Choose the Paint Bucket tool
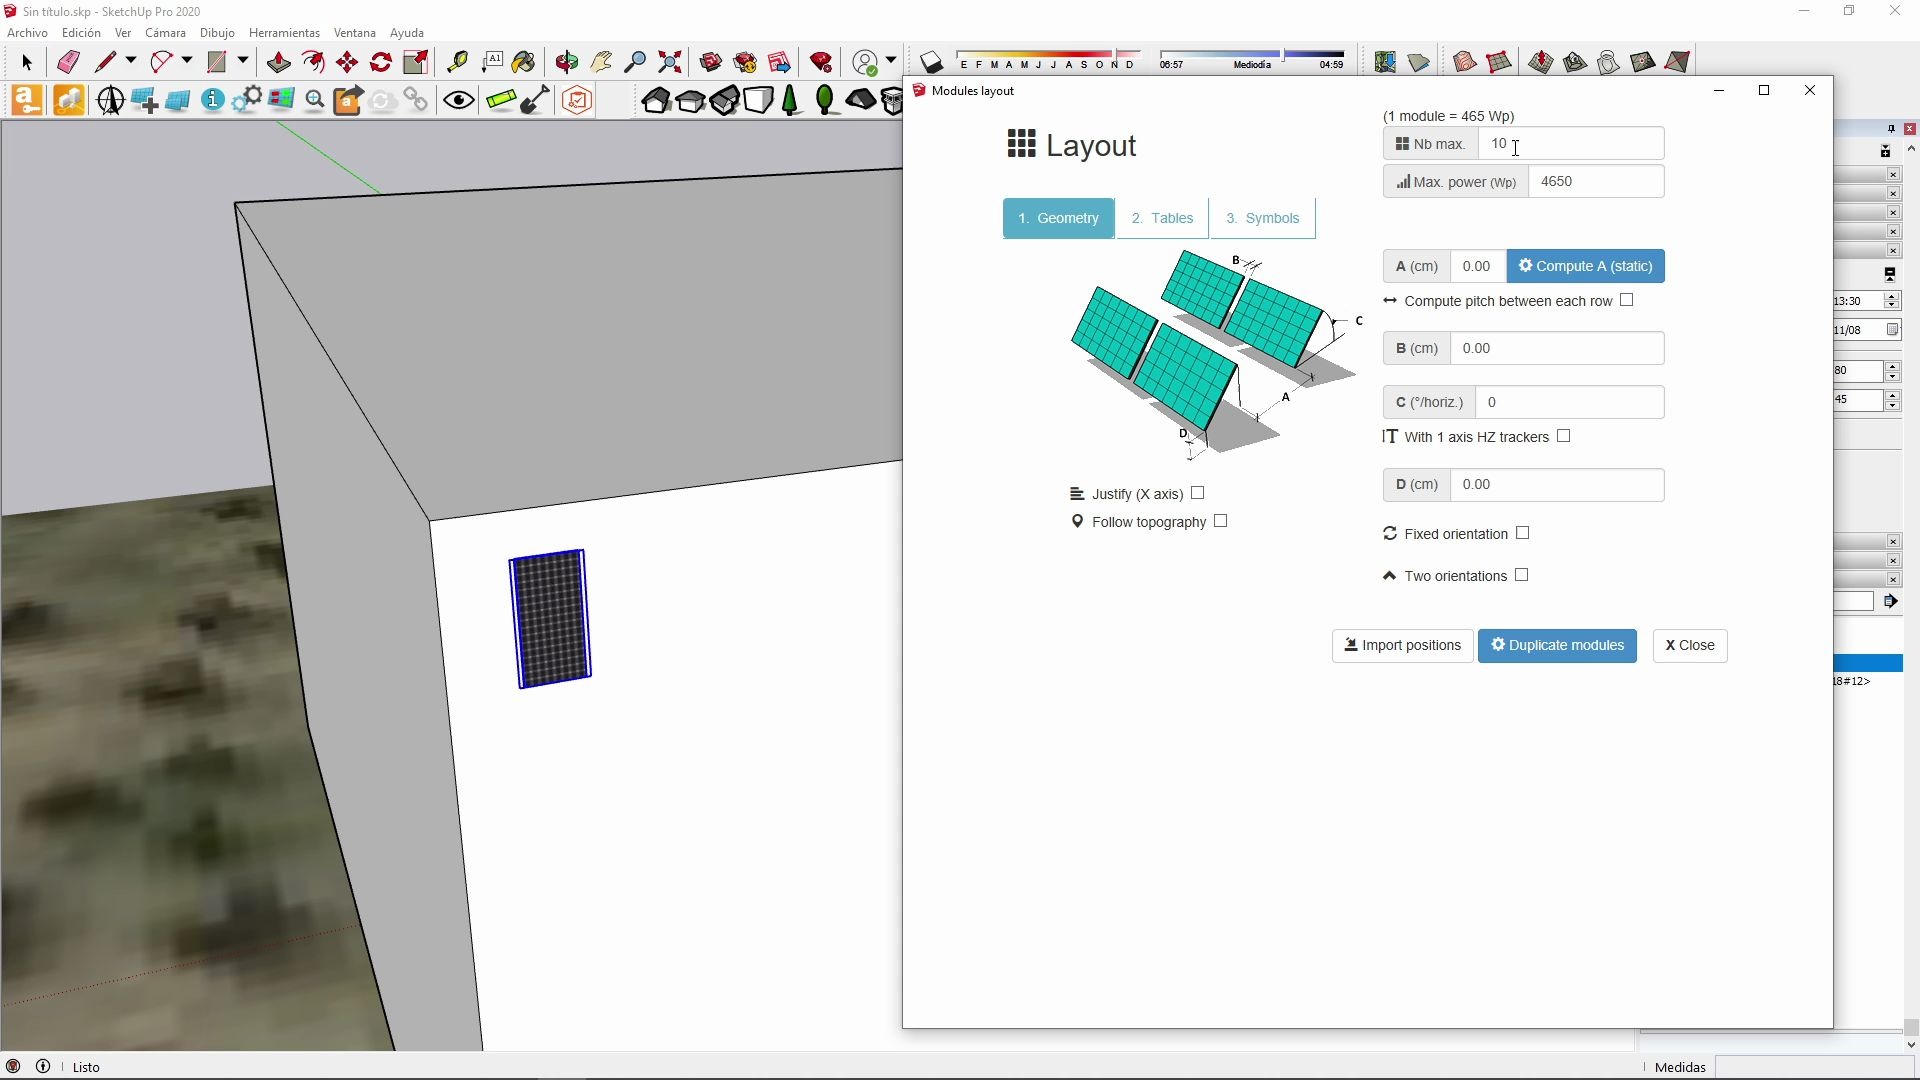 click(x=524, y=62)
